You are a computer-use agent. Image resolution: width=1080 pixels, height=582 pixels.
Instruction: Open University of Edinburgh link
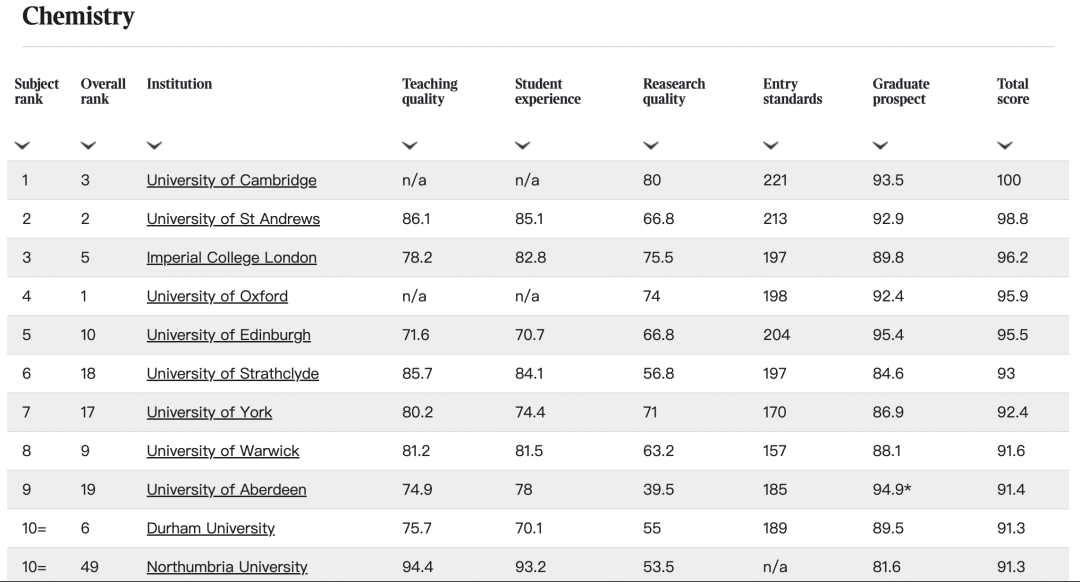(x=228, y=335)
